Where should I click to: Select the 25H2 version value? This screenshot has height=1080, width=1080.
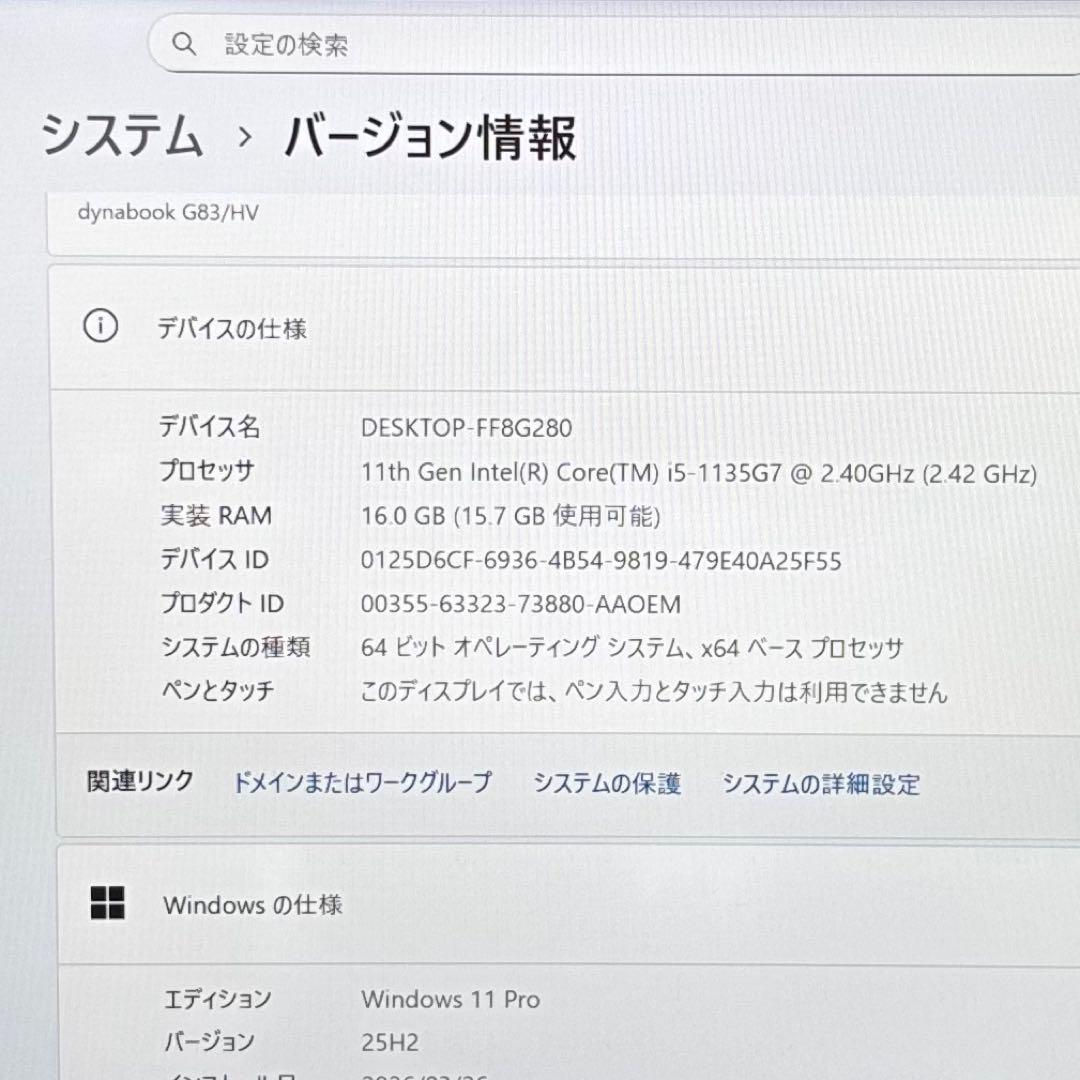[x=390, y=1043]
